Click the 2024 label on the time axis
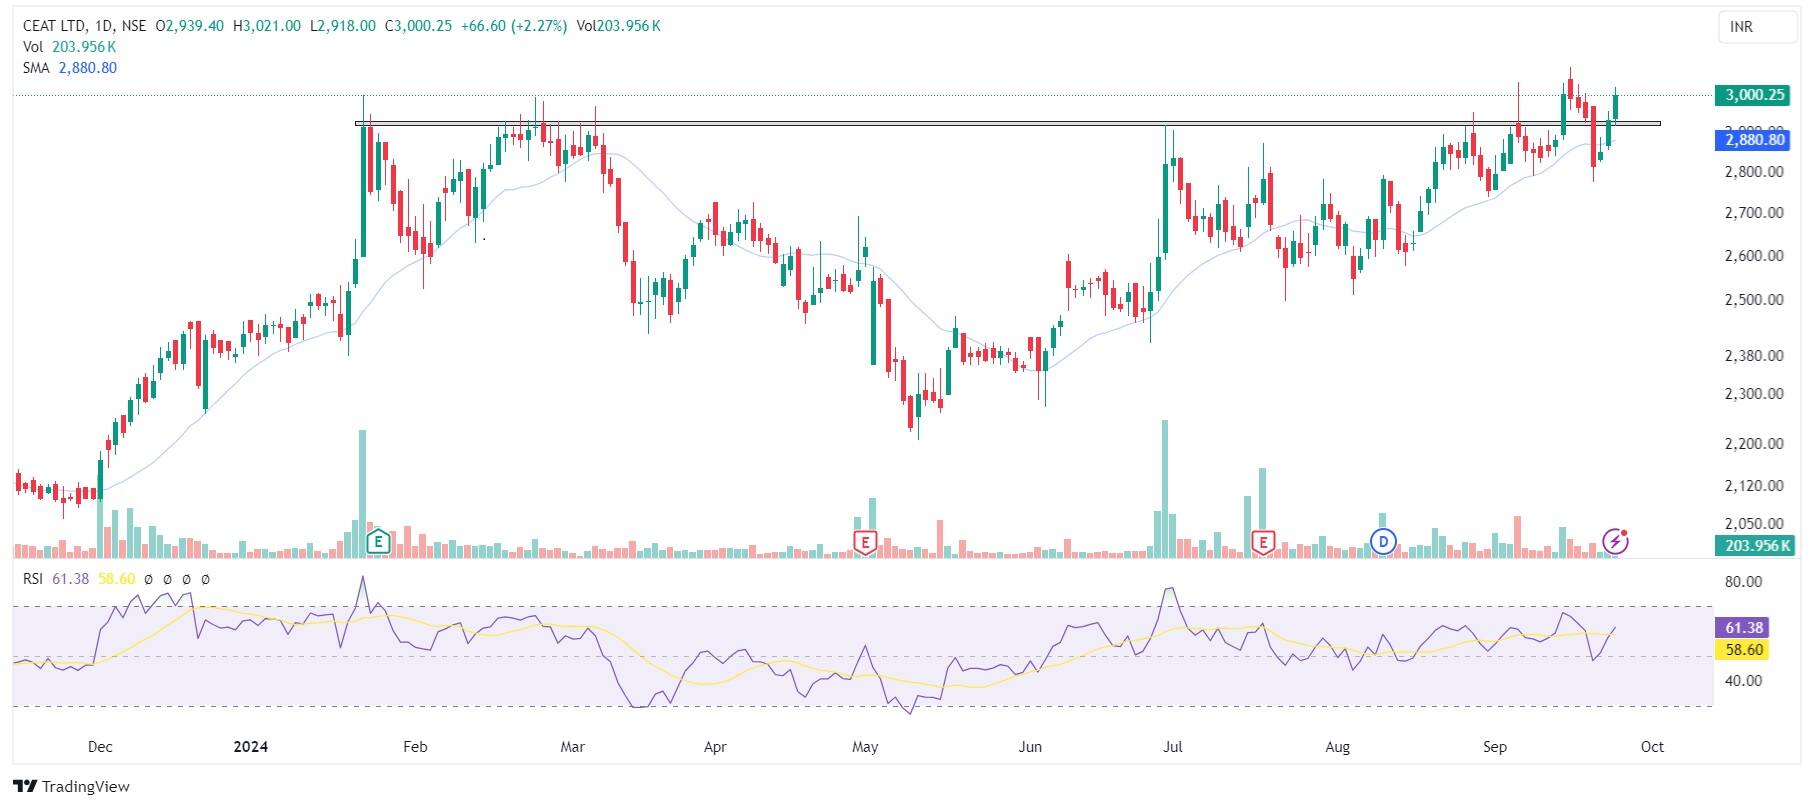The image size is (1814, 808). click(250, 747)
